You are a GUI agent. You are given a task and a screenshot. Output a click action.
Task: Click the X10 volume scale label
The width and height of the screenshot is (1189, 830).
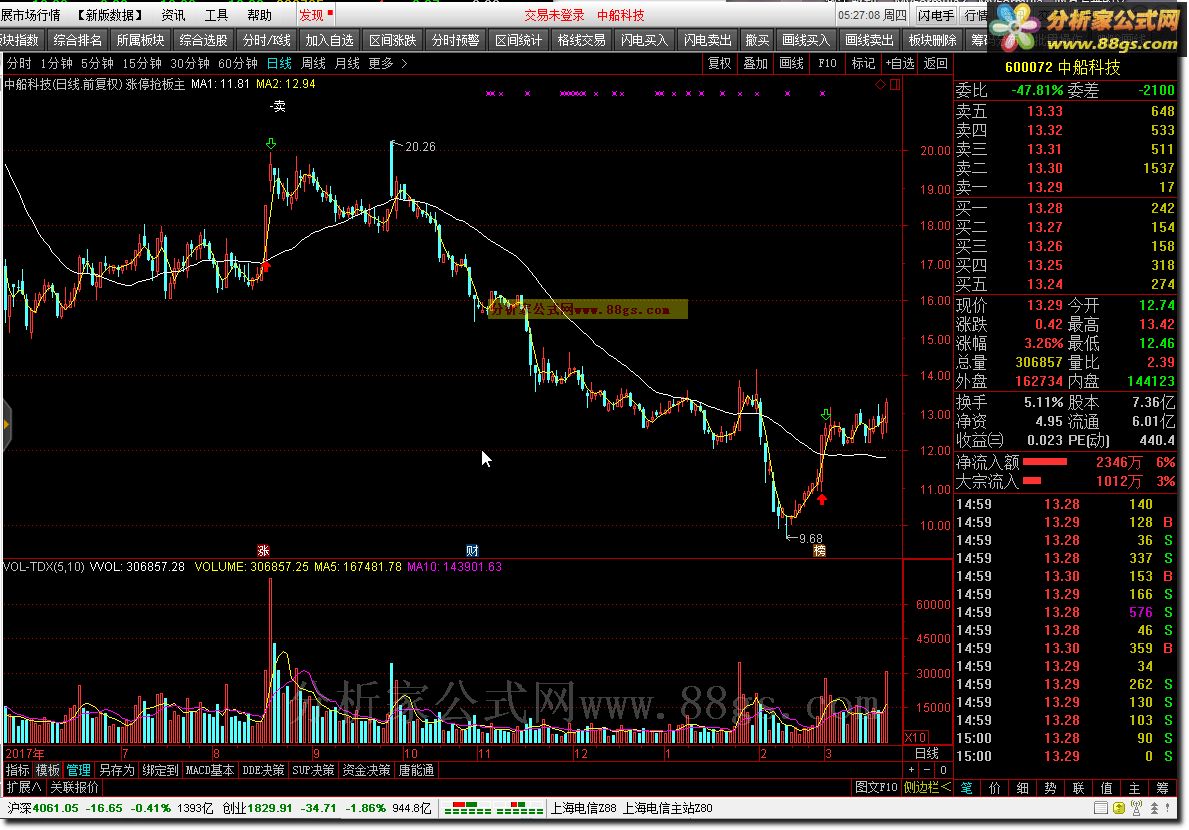(x=915, y=738)
